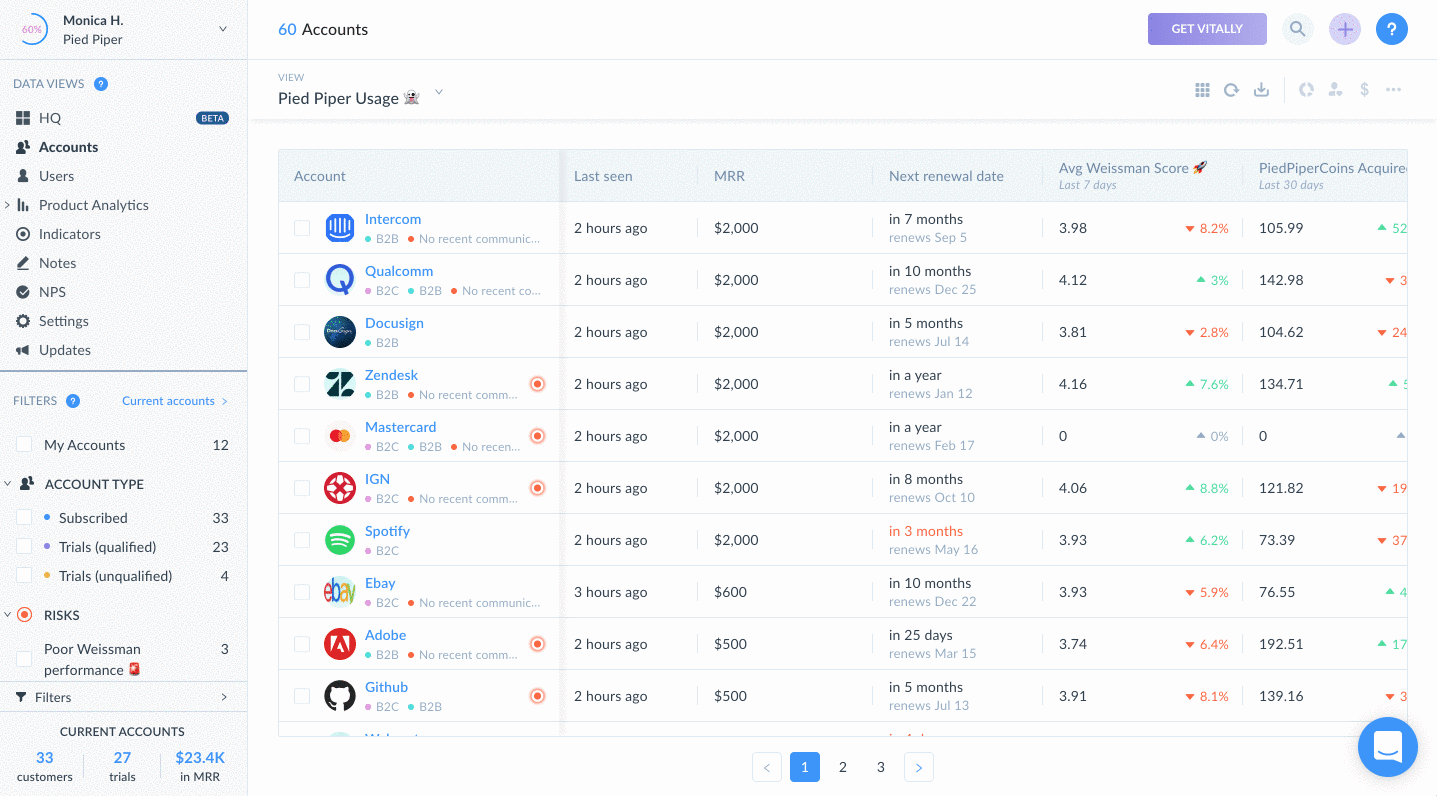Click the refresh view icon

1232,90
